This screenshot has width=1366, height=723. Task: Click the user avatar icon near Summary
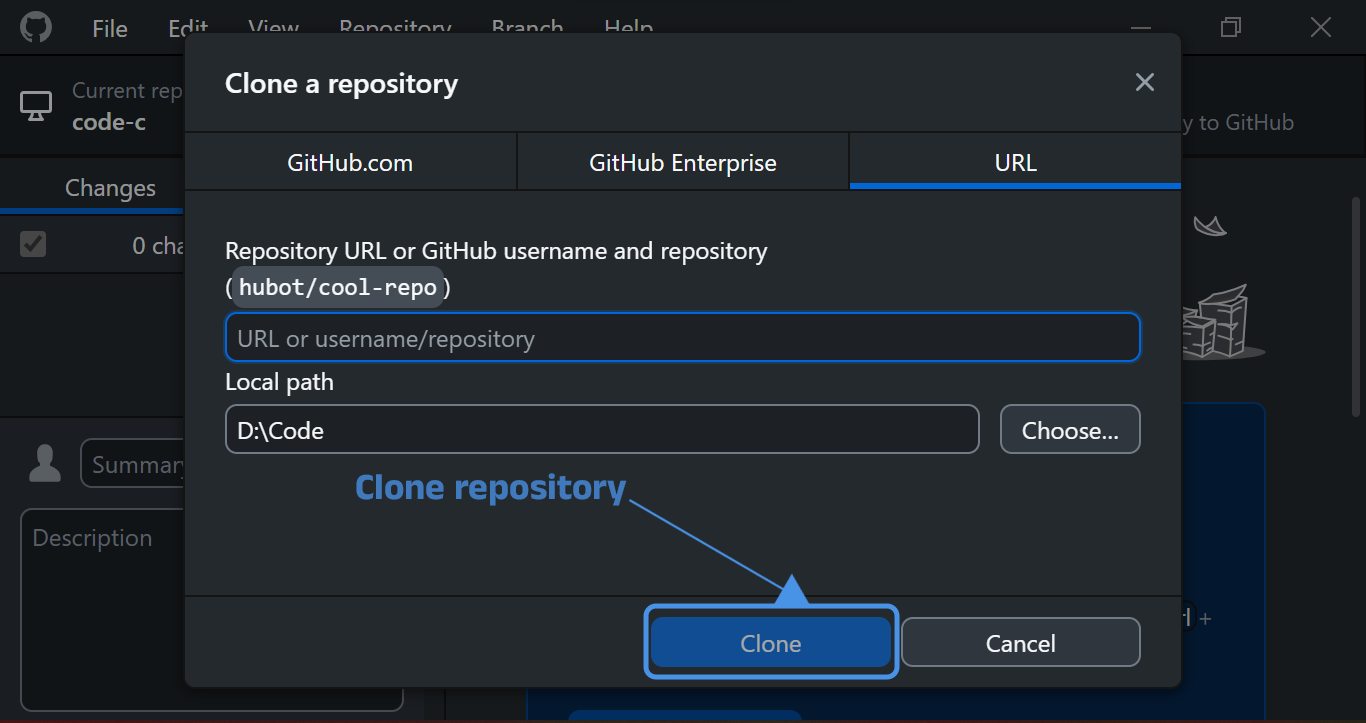click(45, 464)
